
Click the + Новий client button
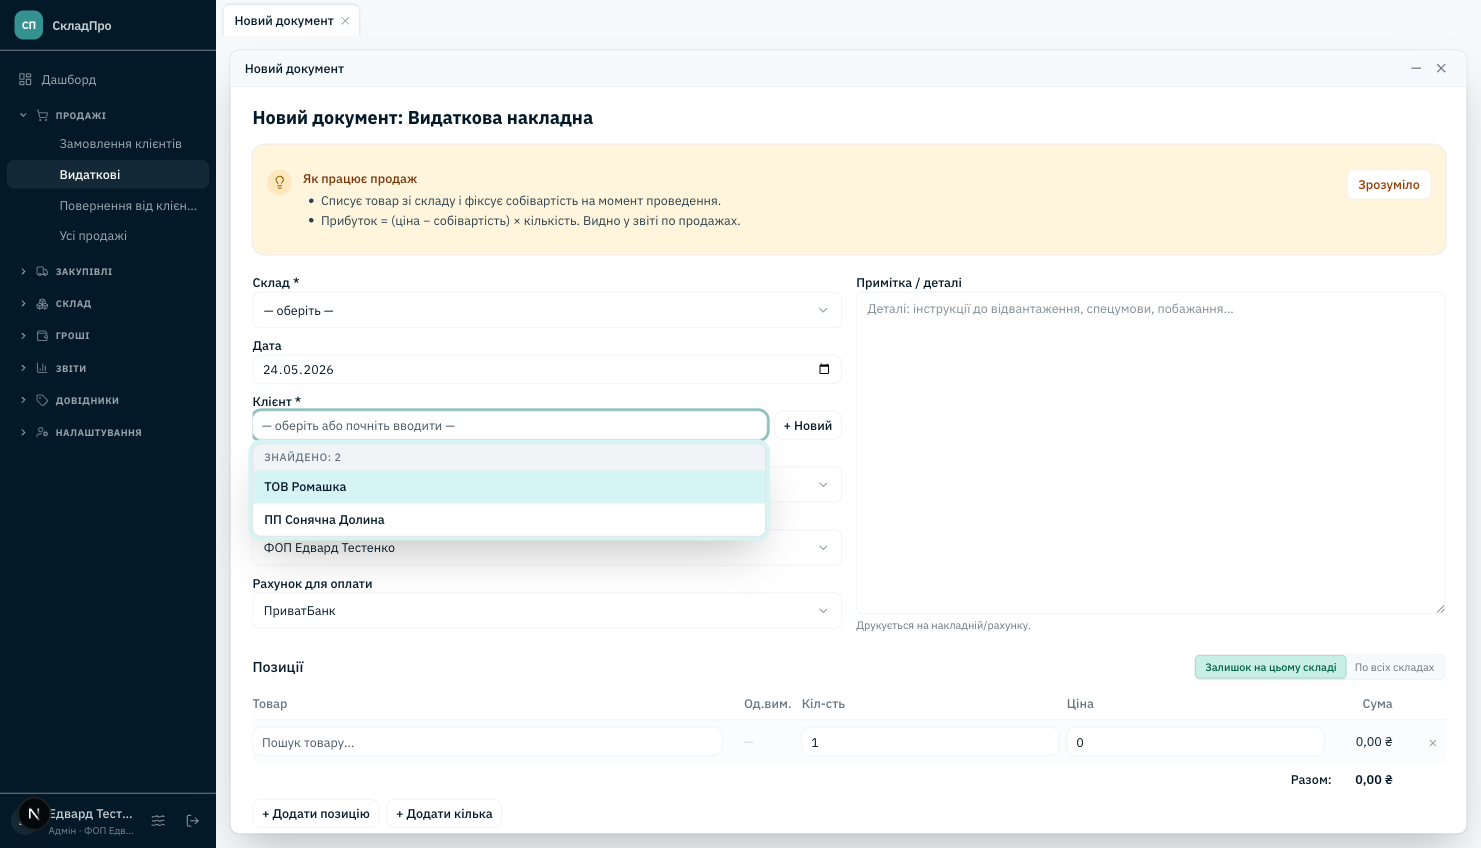[x=808, y=426]
